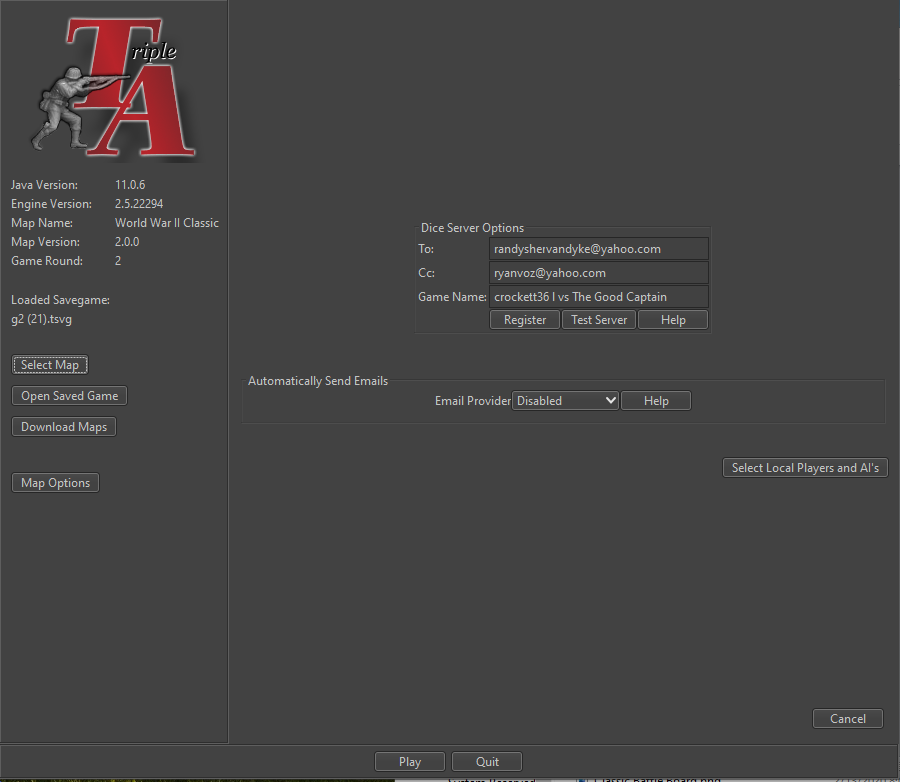Click the World War II Classic map name
Screen dimensions: 900x782
(x=166, y=223)
